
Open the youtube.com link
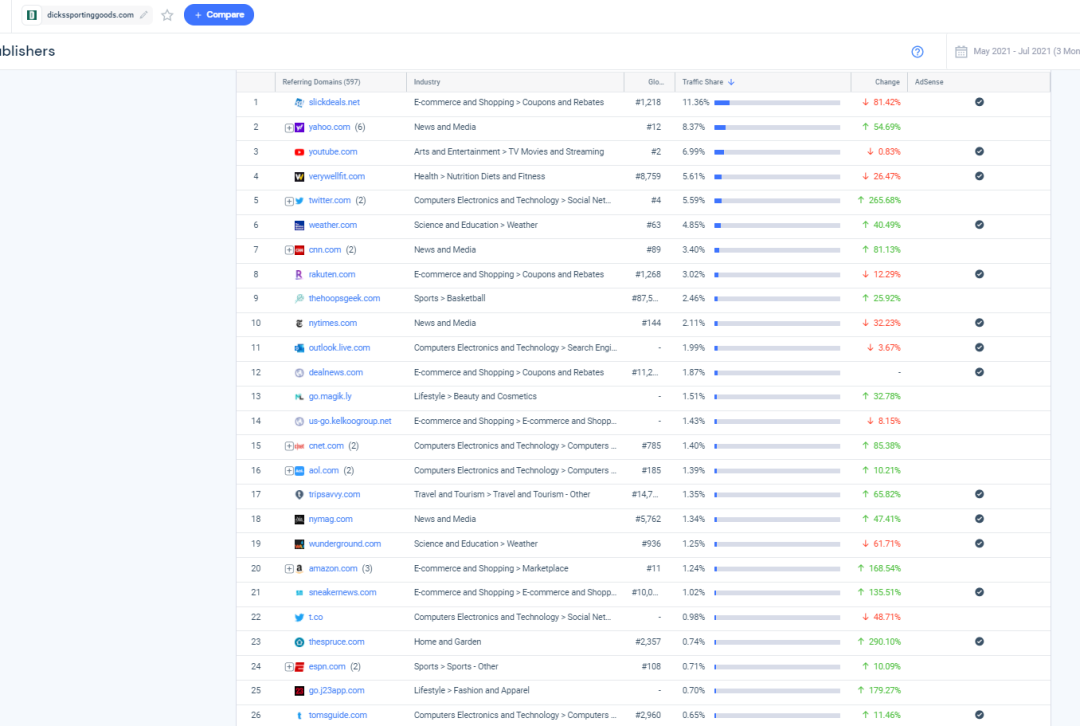(x=333, y=152)
